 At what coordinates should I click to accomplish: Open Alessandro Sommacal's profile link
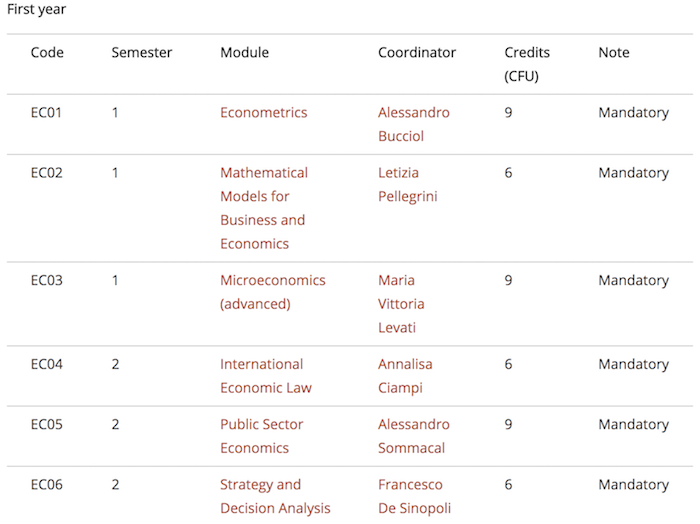point(413,436)
